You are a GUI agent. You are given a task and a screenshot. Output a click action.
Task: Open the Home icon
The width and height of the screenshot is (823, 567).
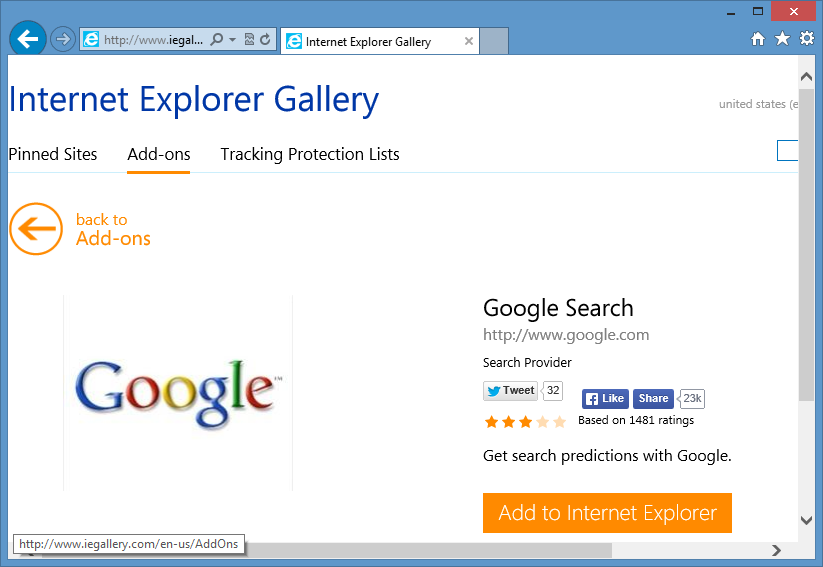[757, 39]
